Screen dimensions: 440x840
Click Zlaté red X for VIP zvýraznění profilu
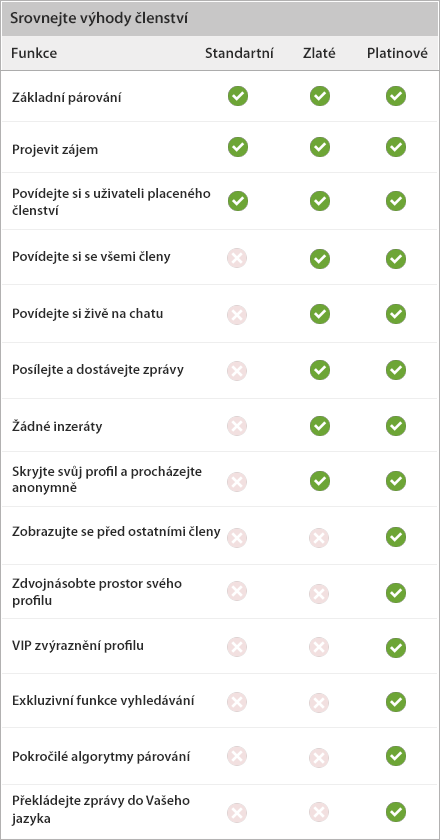coord(319,647)
